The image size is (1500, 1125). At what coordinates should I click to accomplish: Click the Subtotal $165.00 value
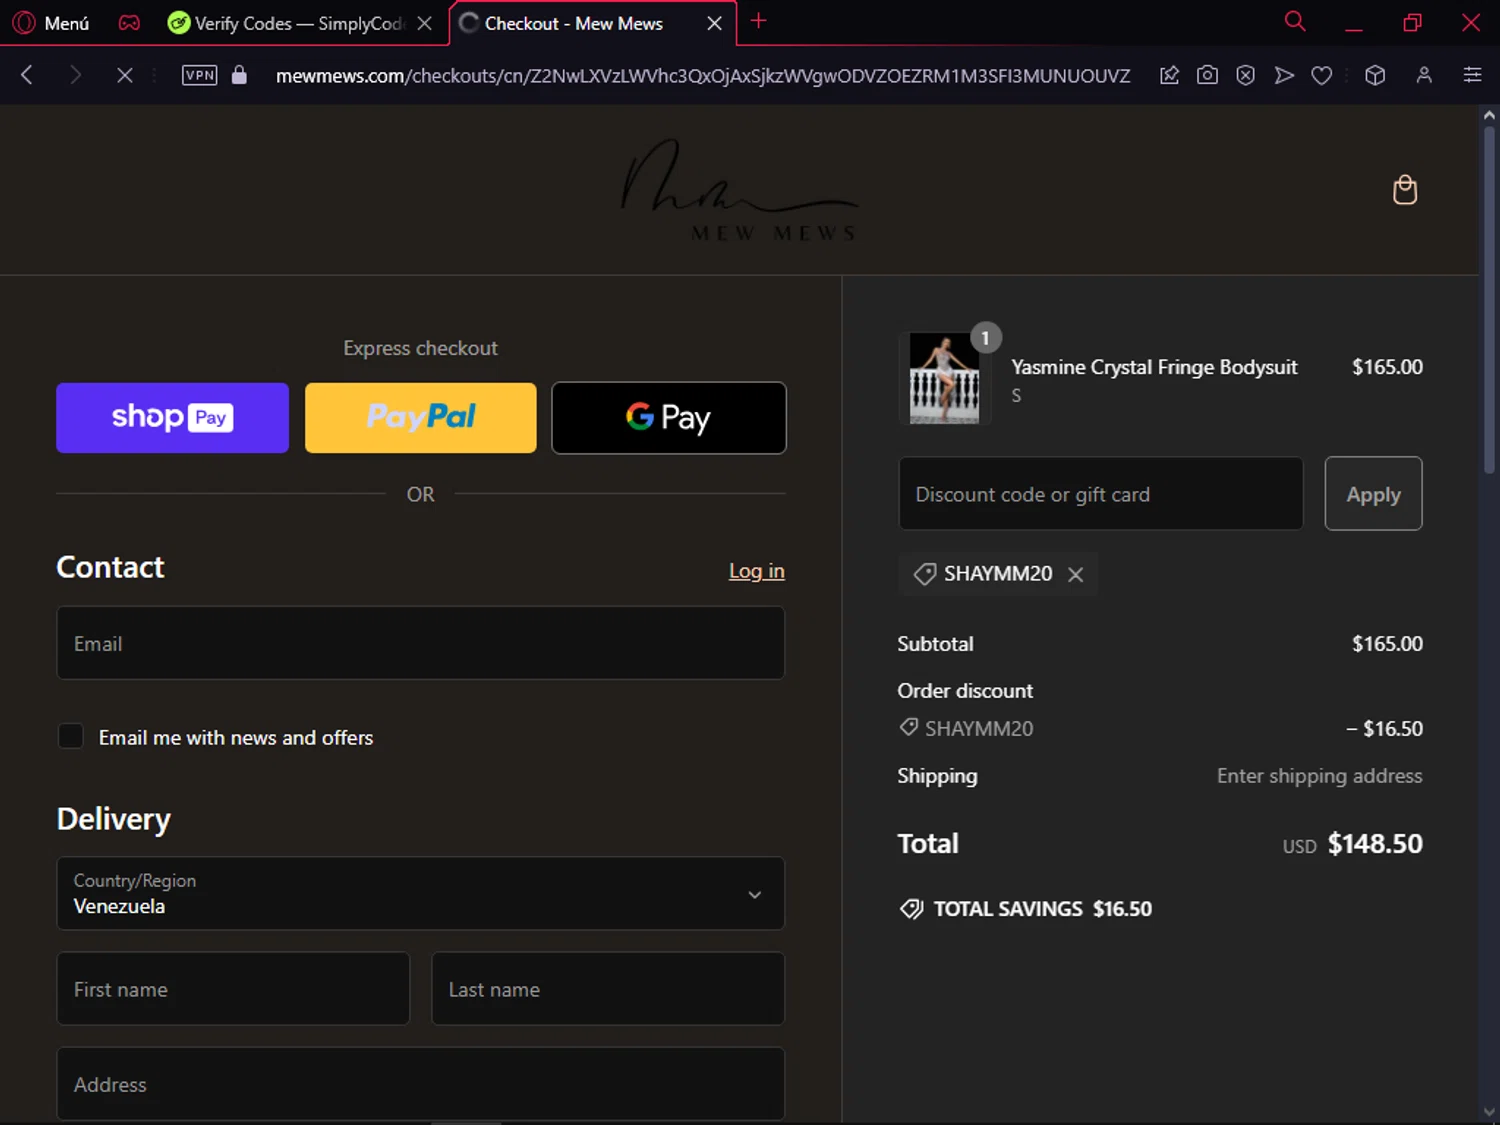tap(1387, 644)
